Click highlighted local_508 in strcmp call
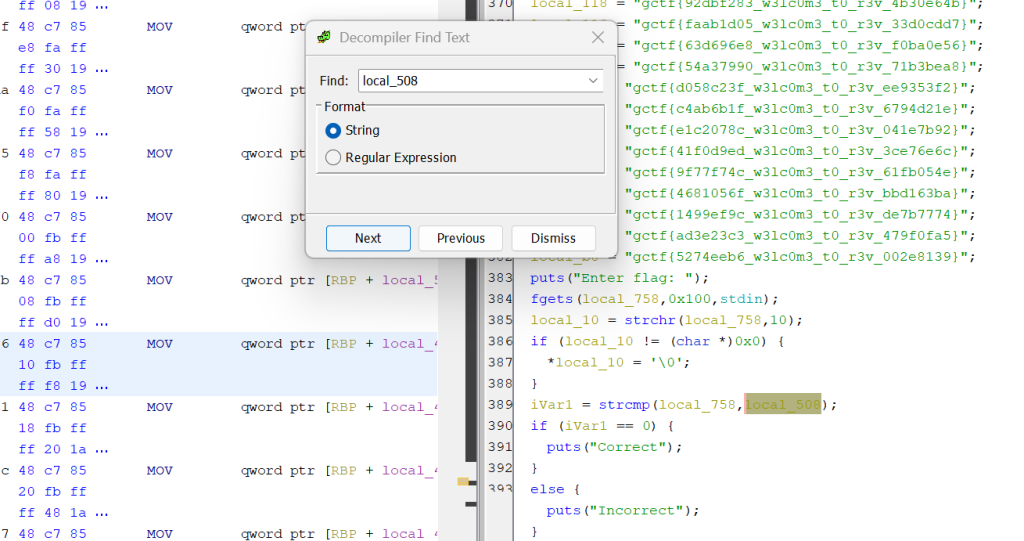 [x=782, y=404]
